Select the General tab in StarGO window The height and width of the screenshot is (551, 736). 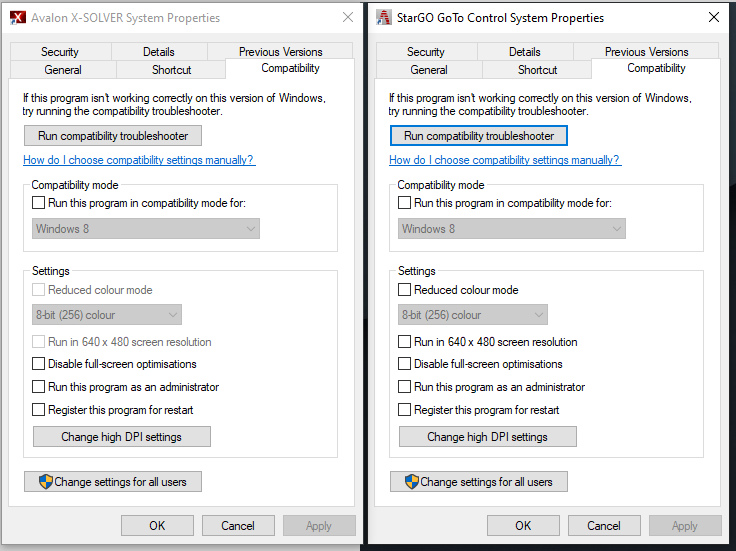[x=429, y=70]
